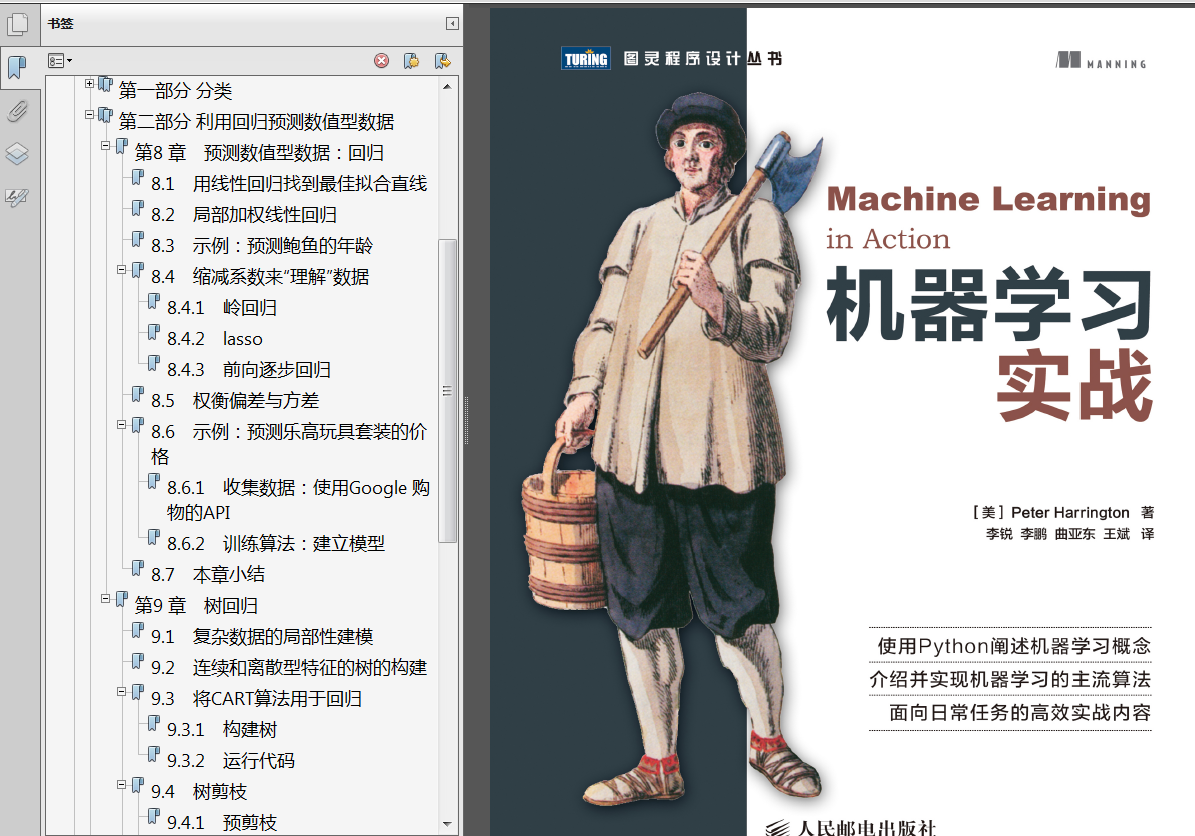
Task: Go to bookmark 8.6.1 收集数据
Action: (x=298, y=500)
